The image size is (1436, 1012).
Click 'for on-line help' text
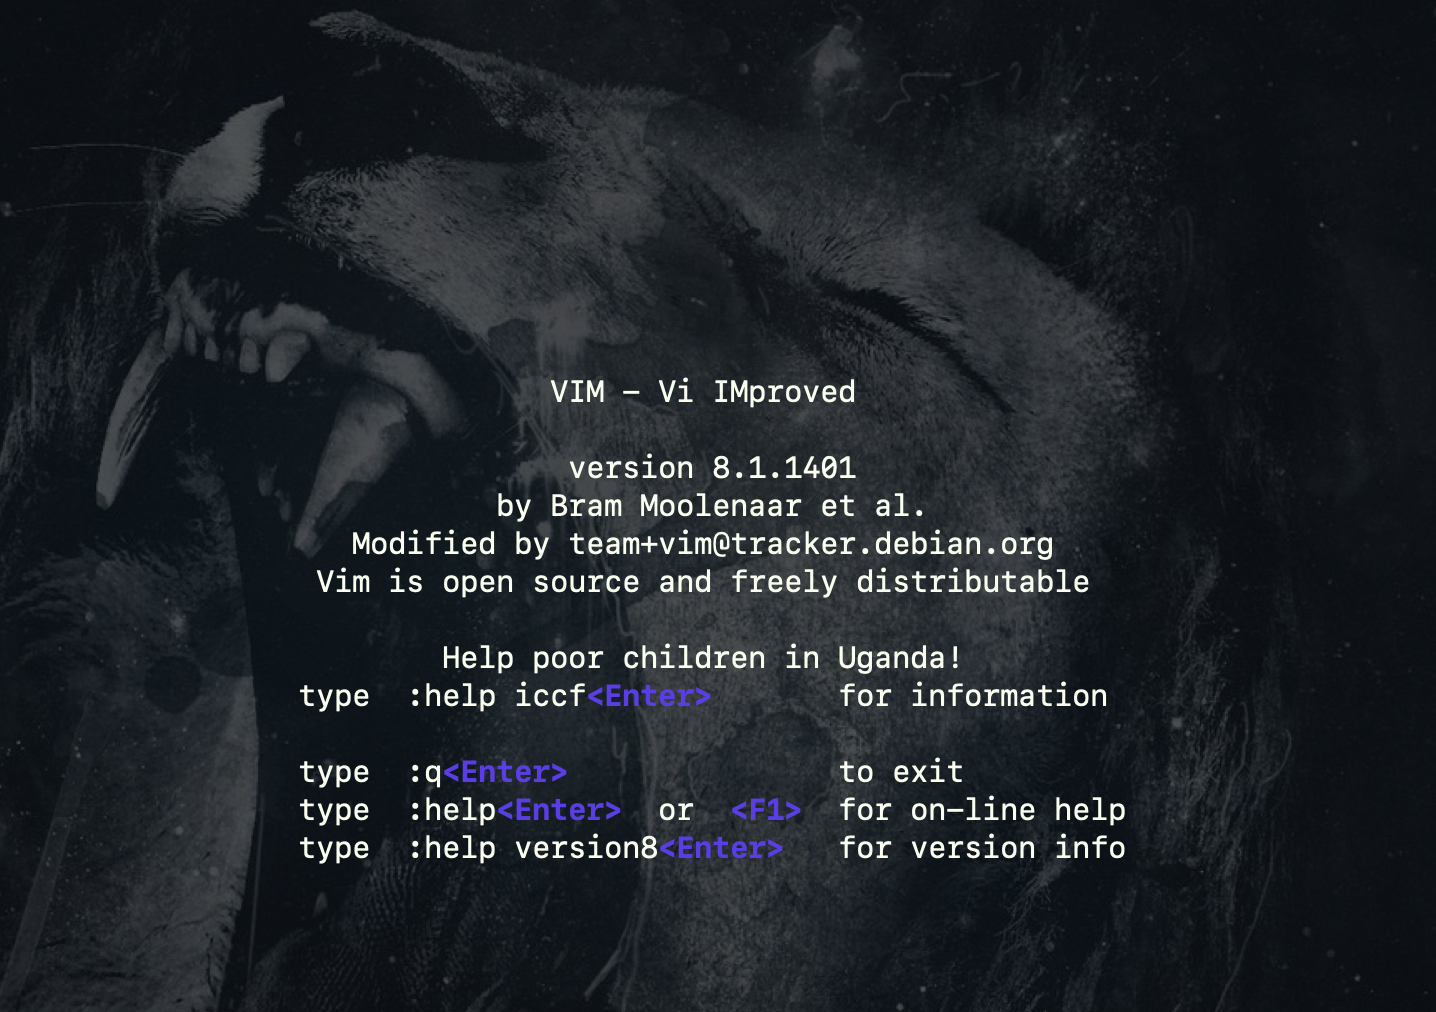point(982,810)
